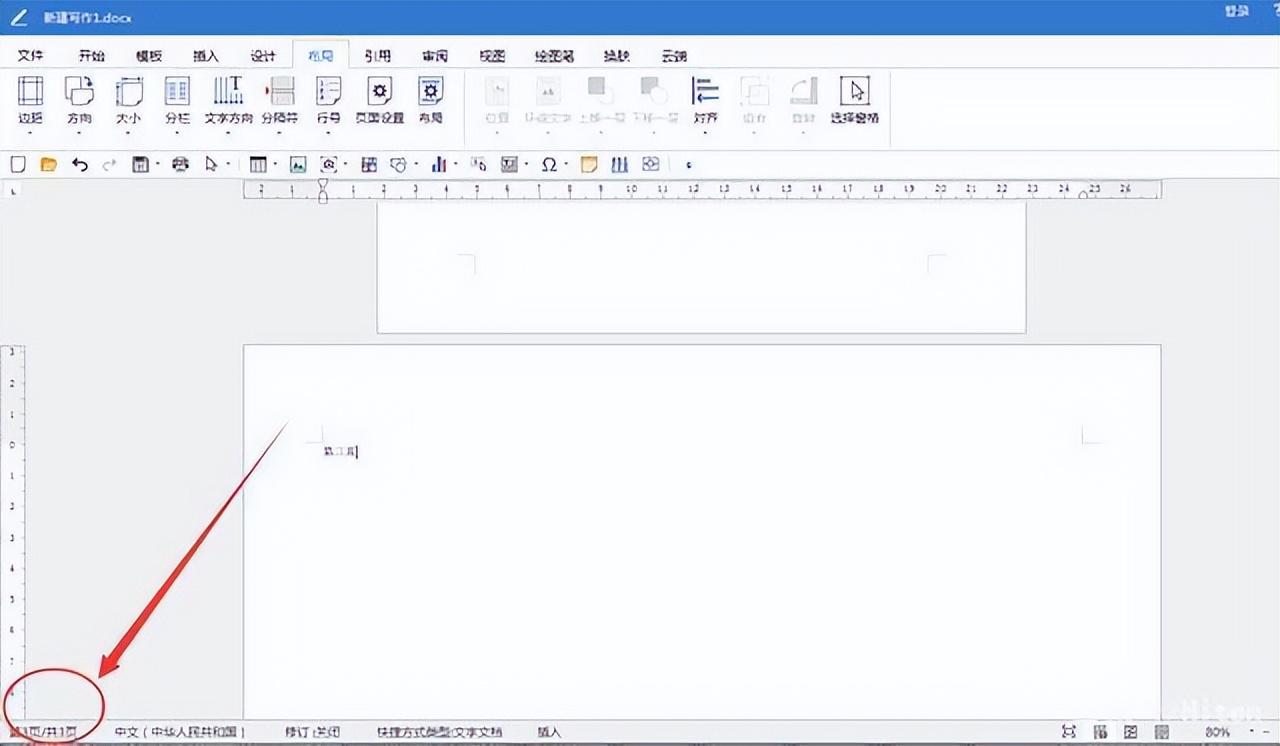Place cursor in 第二页 text on page

coord(340,451)
